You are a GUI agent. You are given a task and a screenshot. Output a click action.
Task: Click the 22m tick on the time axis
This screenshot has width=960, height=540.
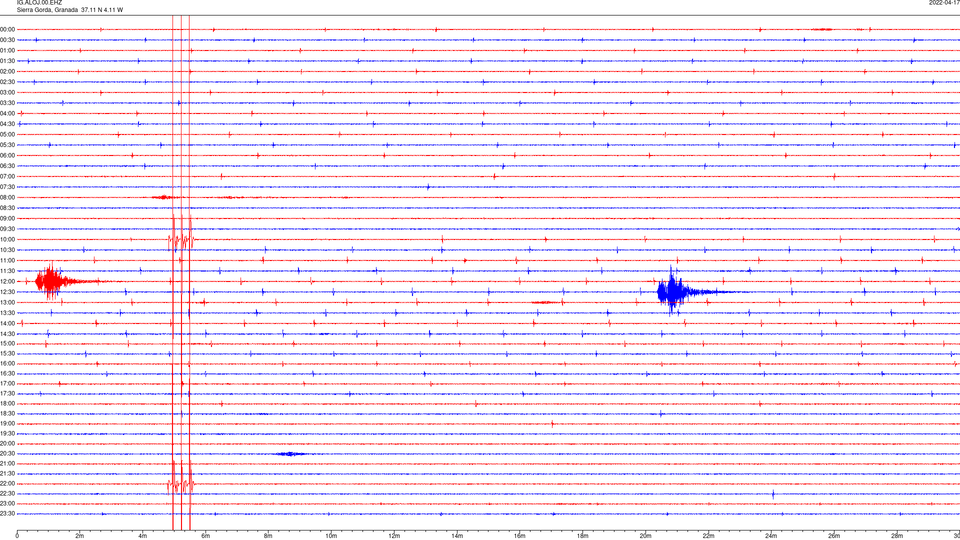[x=708, y=536]
